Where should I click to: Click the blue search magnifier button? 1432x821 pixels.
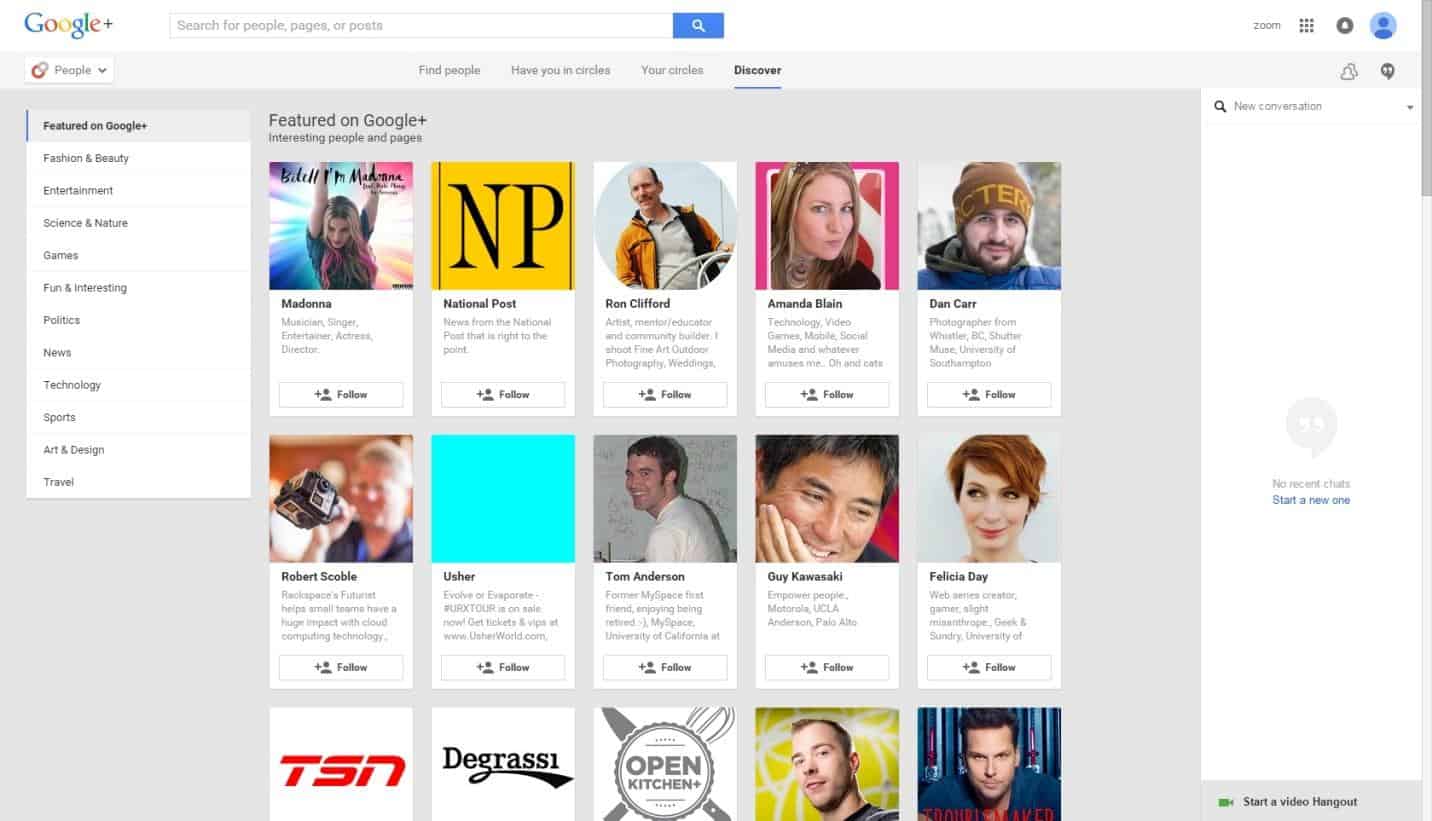pyautogui.click(x=698, y=26)
